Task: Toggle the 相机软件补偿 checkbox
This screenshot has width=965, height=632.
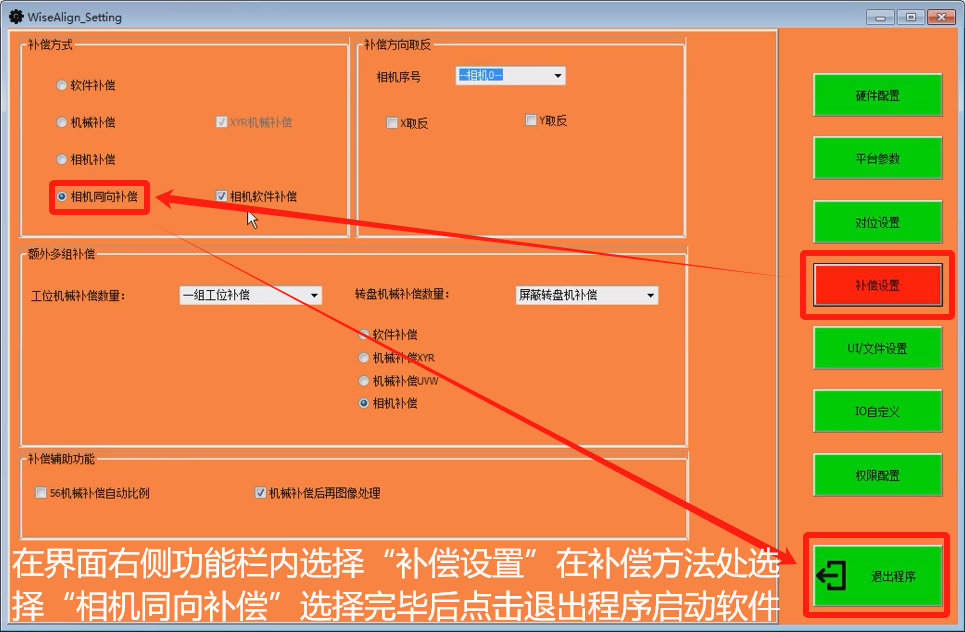Action: pos(222,197)
